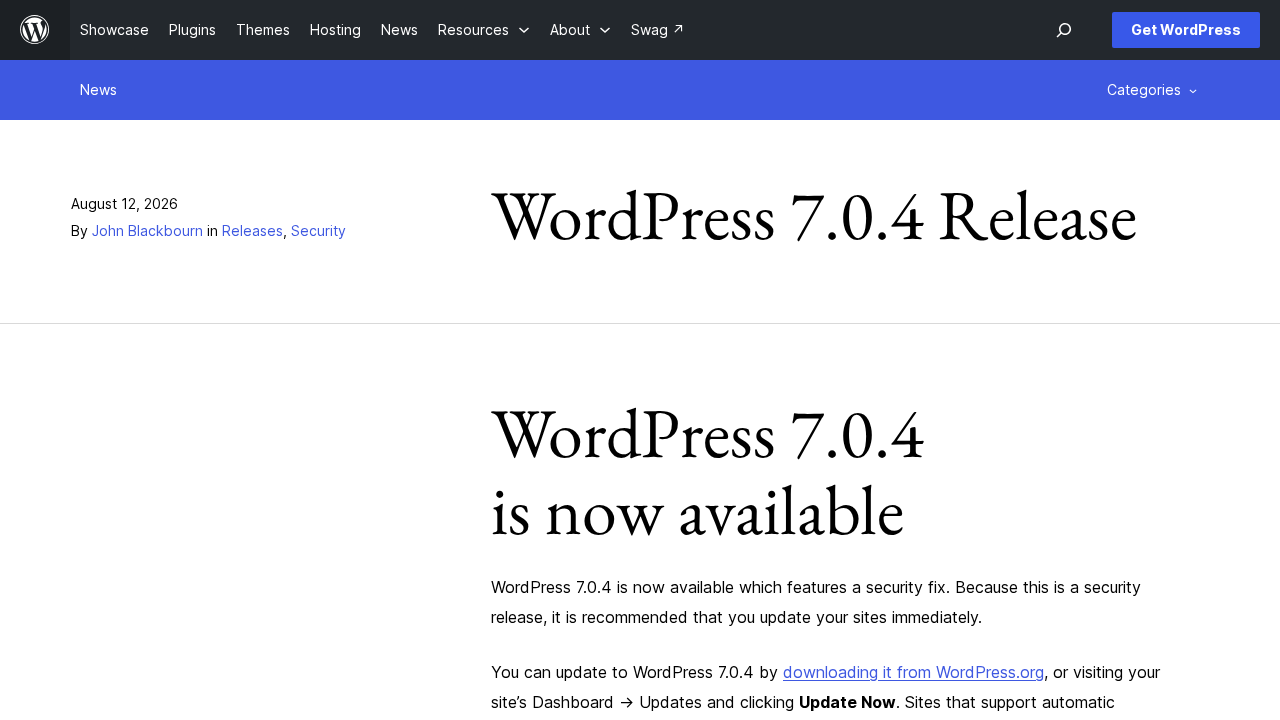The image size is (1280, 720).
Task: Click the WordPress logo icon
Action: click(35, 30)
